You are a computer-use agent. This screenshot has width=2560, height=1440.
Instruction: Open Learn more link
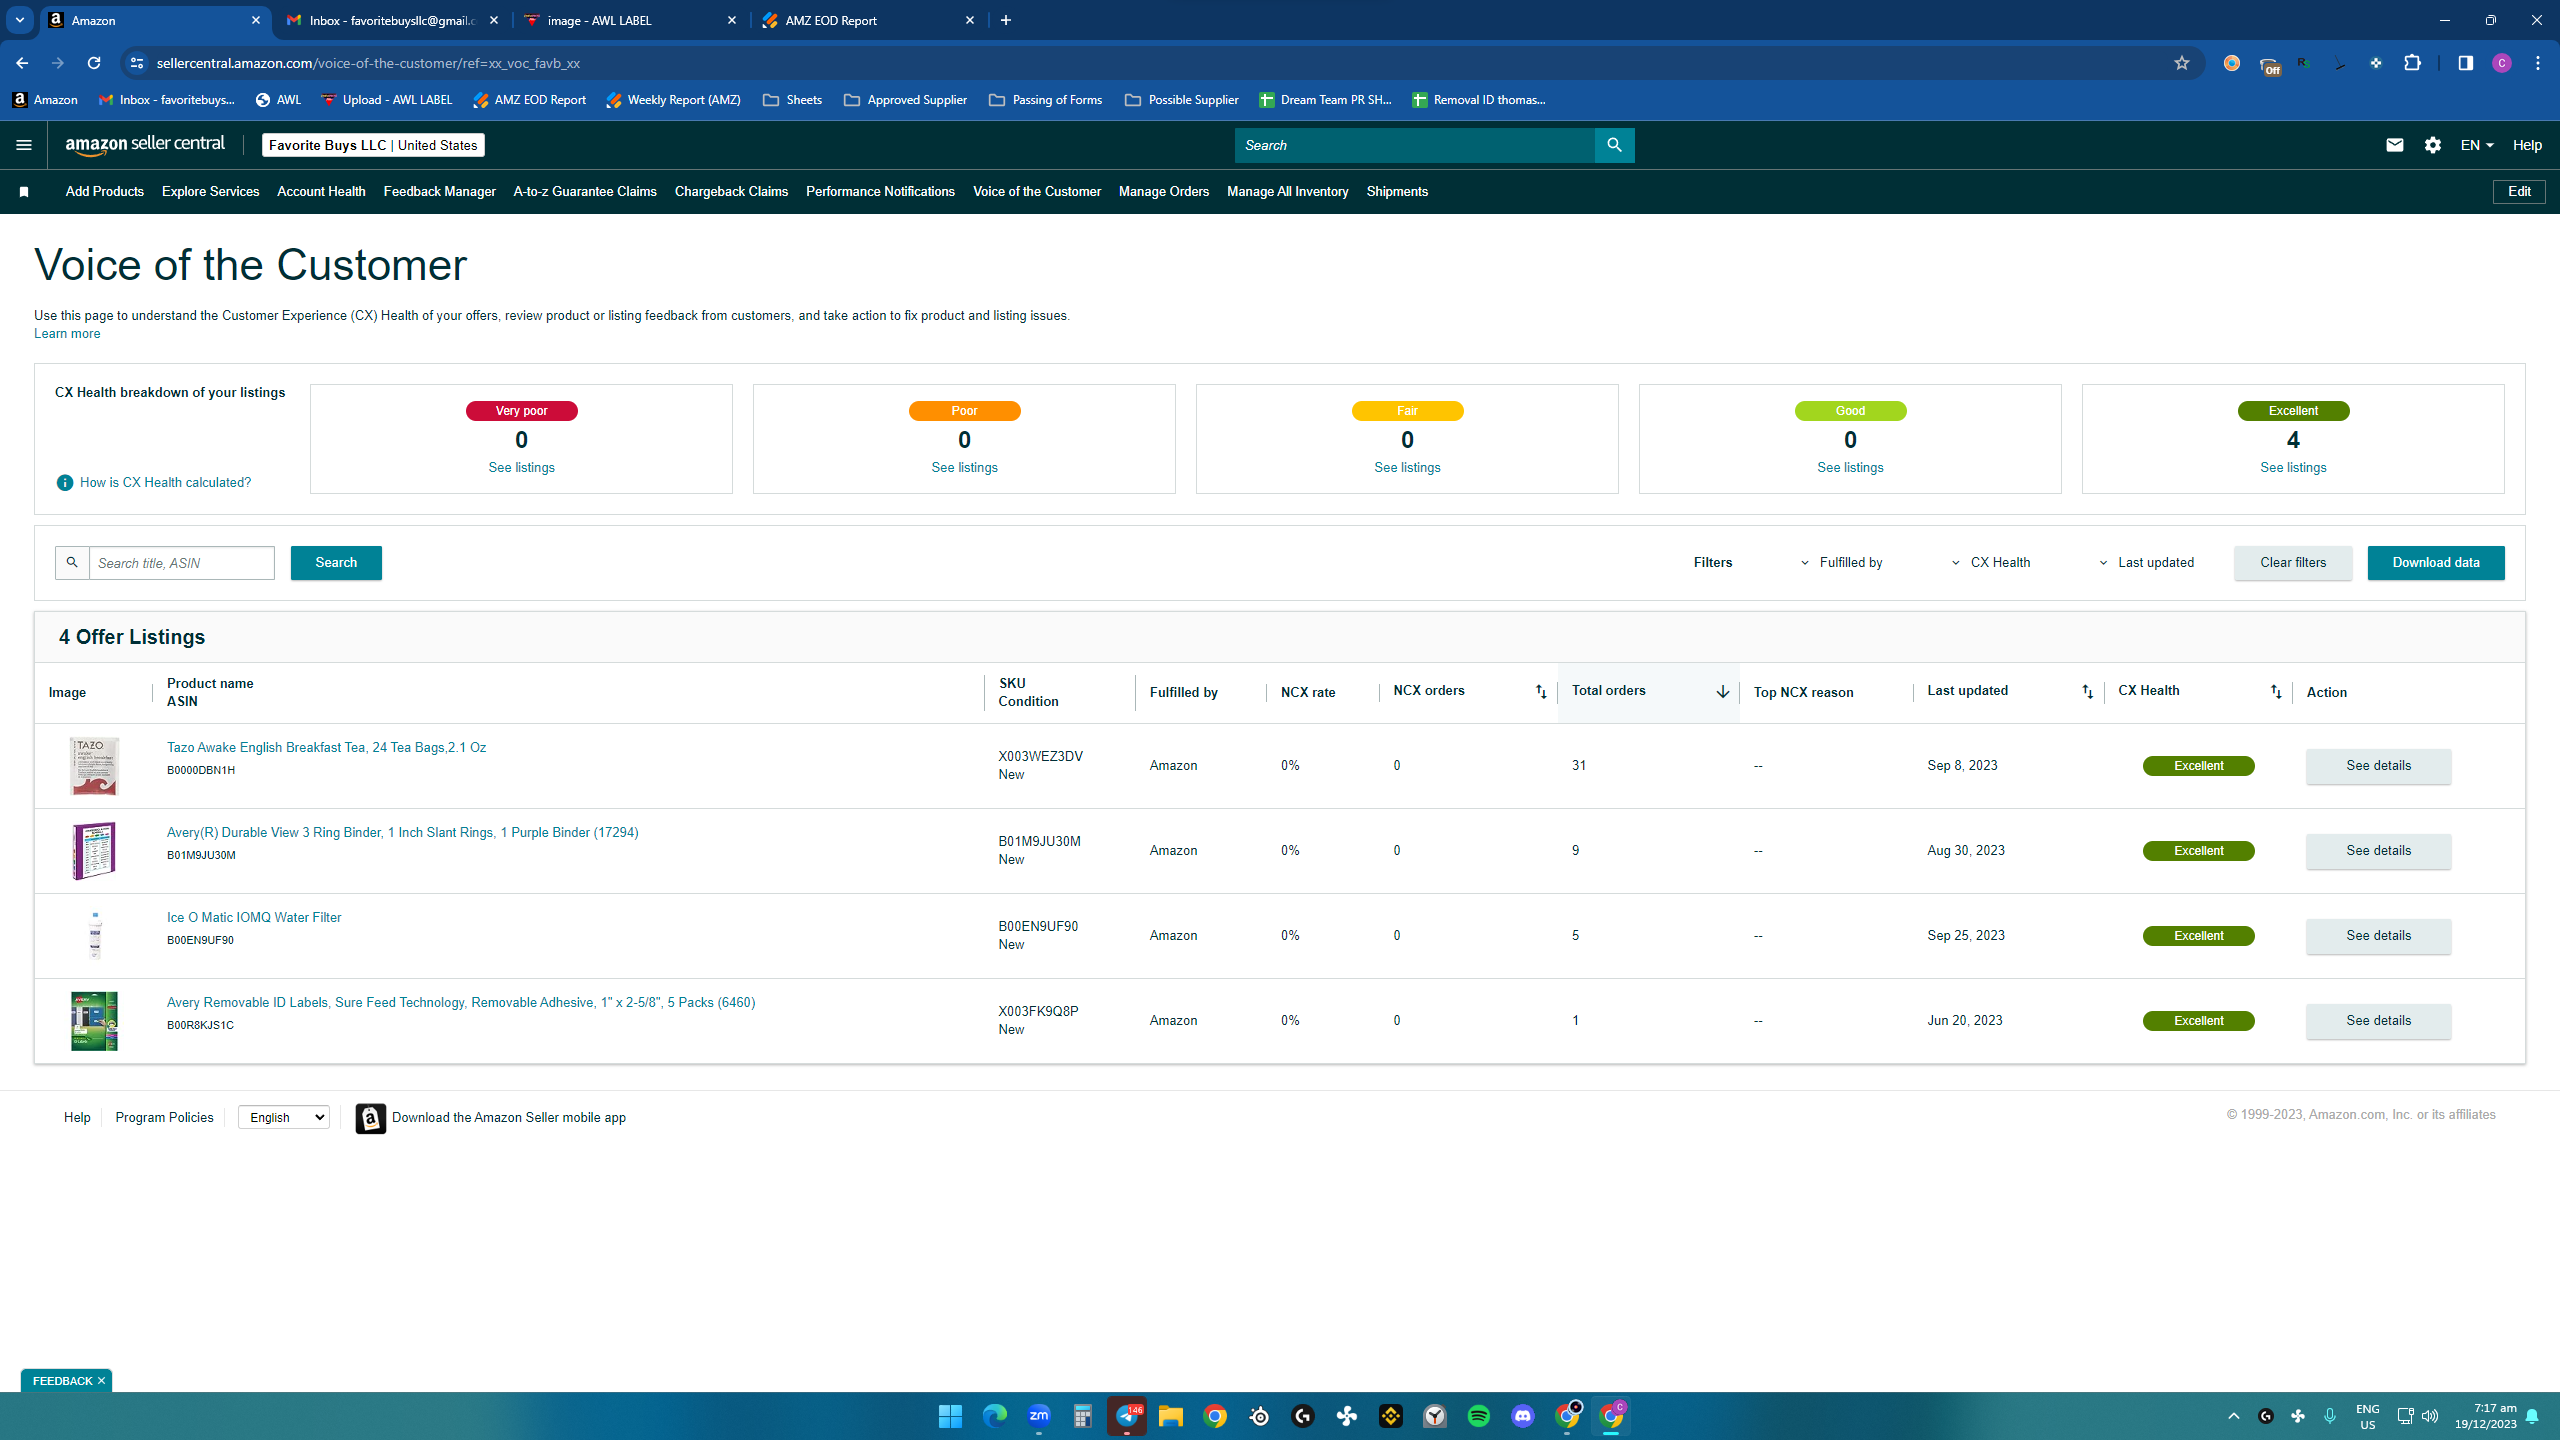click(x=67, y=334)
